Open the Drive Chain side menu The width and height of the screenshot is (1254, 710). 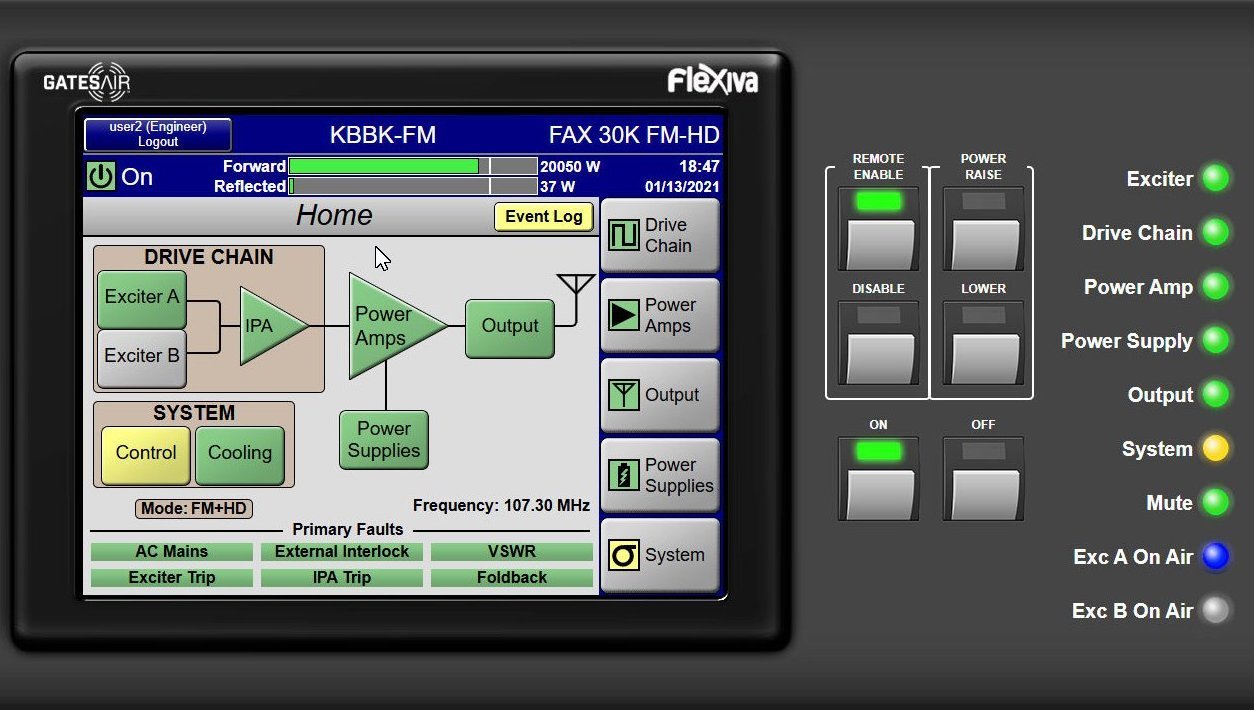(660, 236)
